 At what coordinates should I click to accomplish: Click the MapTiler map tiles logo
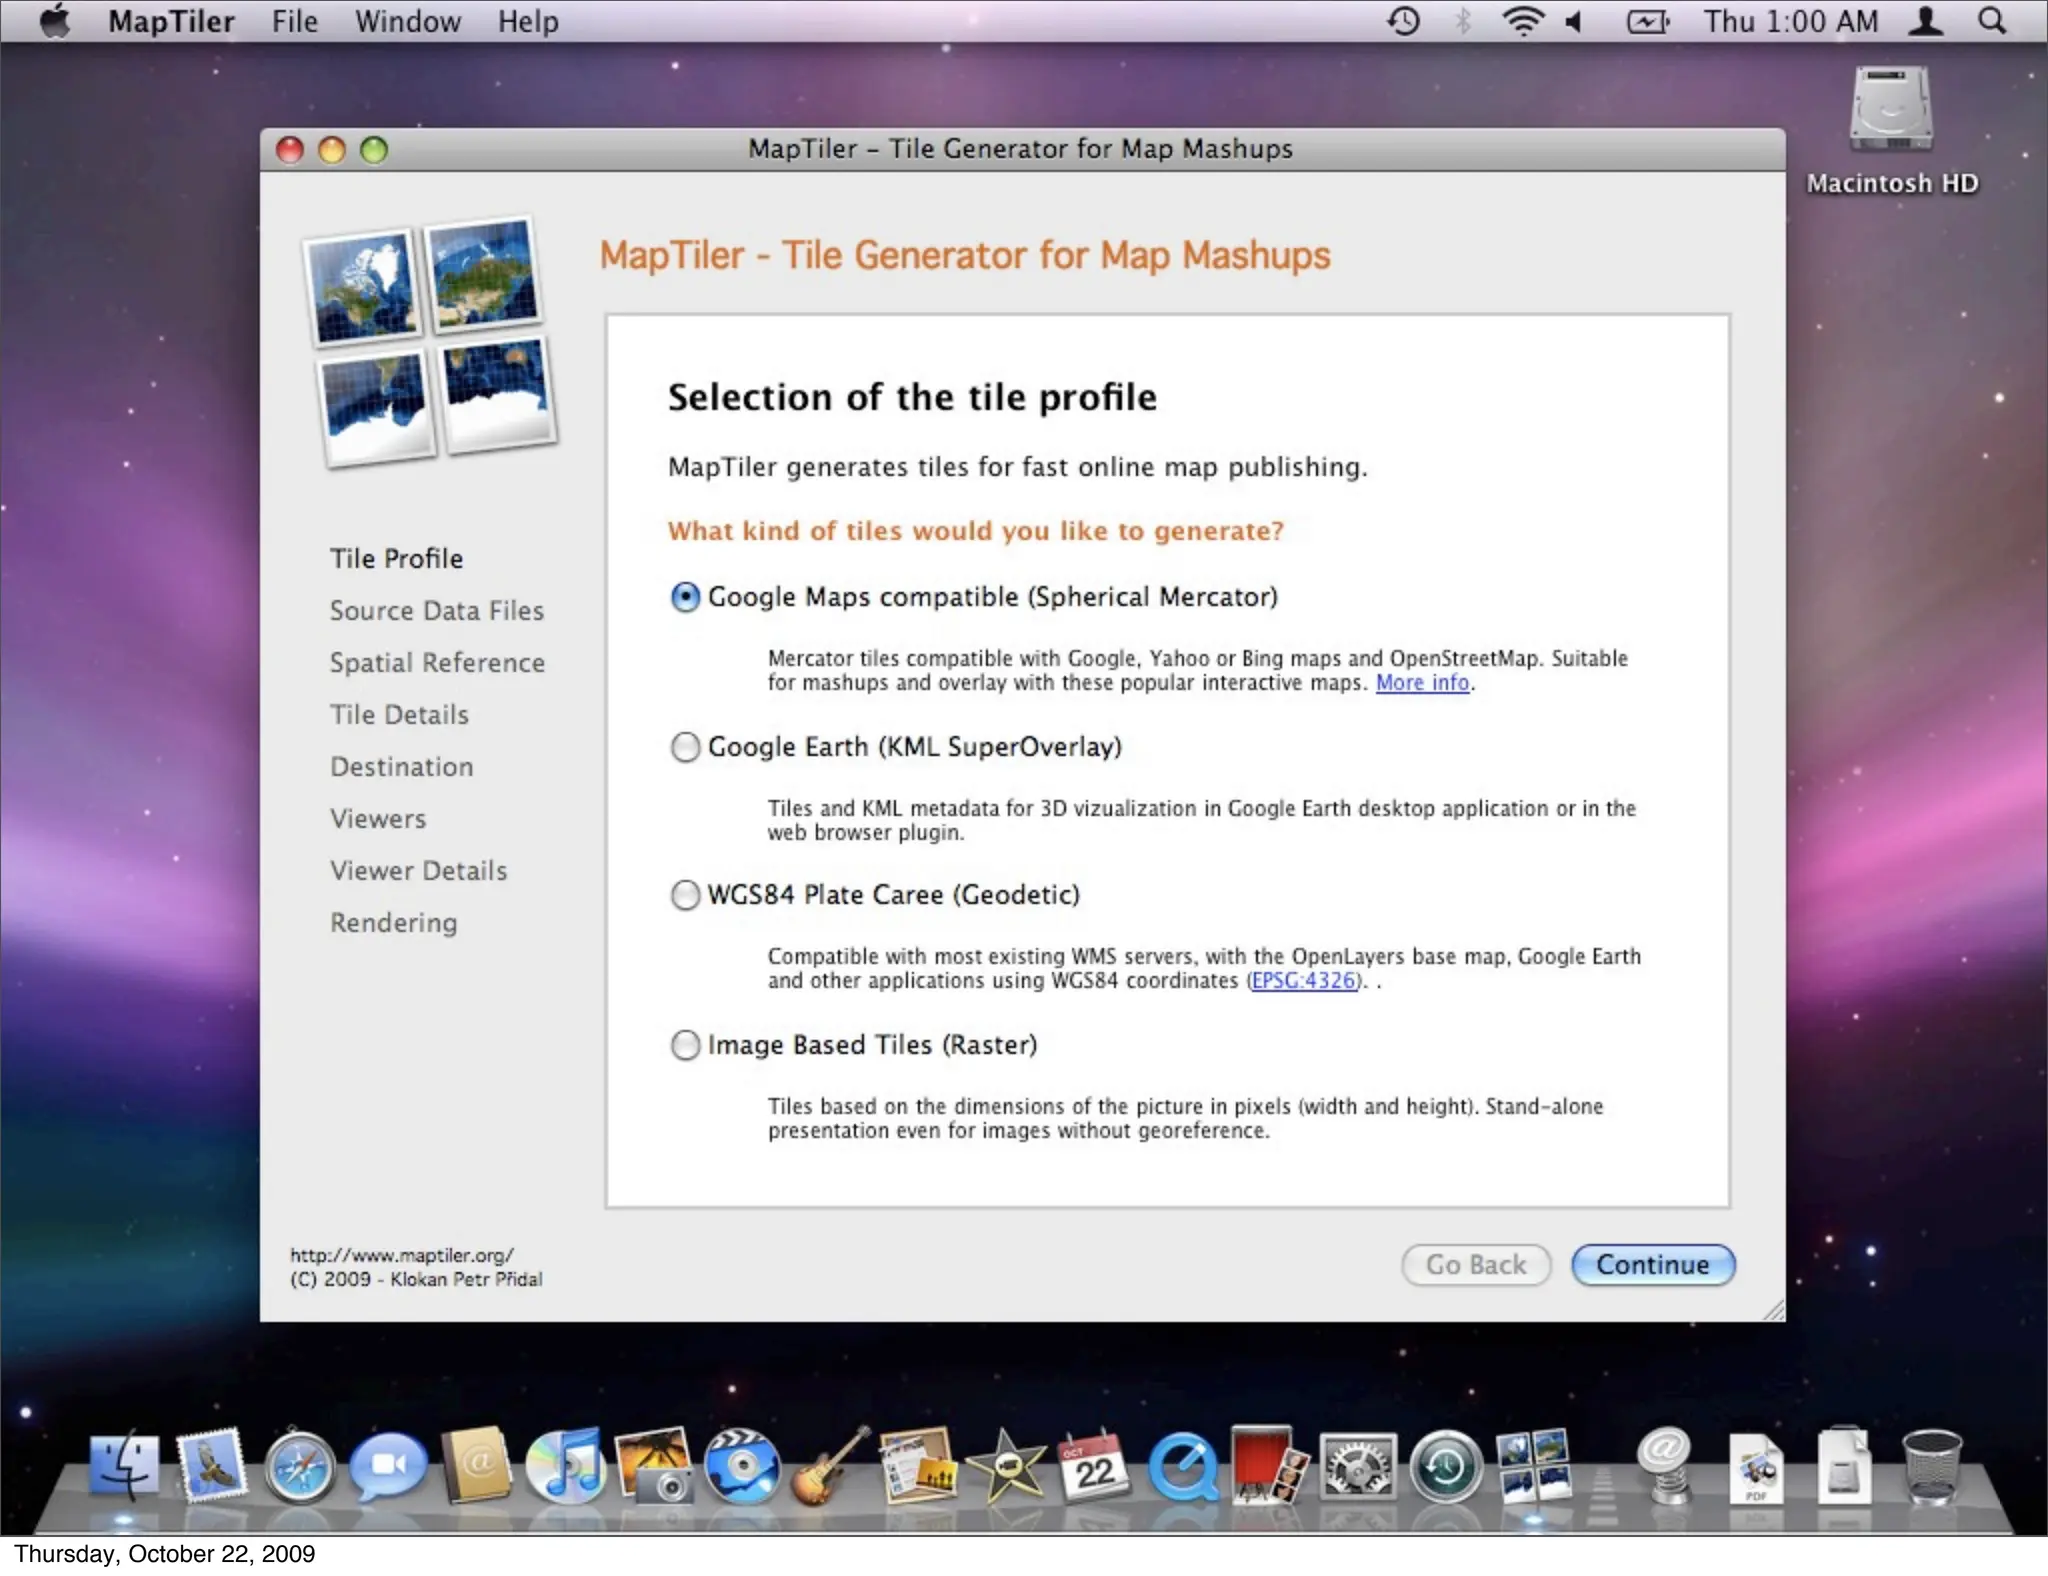click(430, 340)
